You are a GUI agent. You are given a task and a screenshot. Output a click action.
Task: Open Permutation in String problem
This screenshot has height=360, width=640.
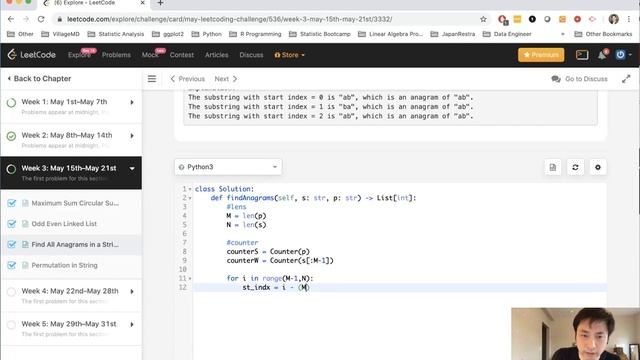click(x=64, y=265)
